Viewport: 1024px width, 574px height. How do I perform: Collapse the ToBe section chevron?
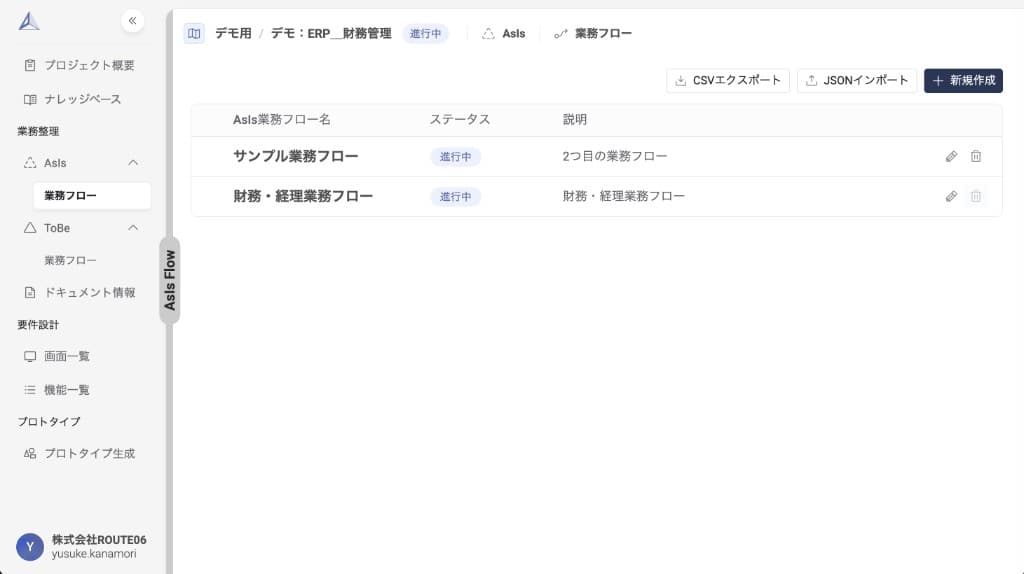pyautogui.click(x=133, y=228)
